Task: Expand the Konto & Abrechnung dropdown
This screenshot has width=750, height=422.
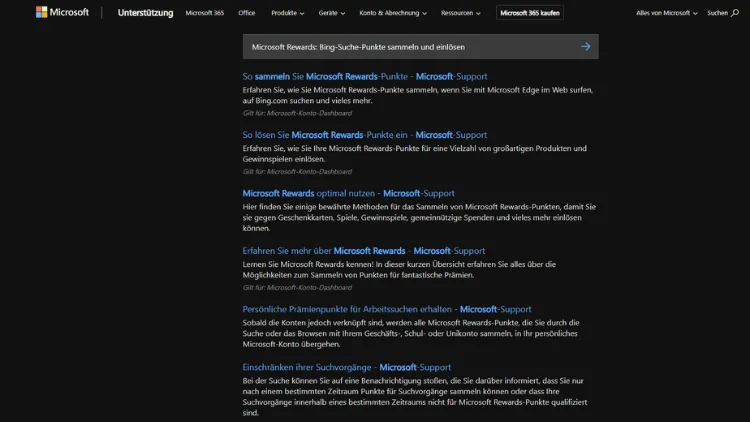Action: (x=393, y=13)
